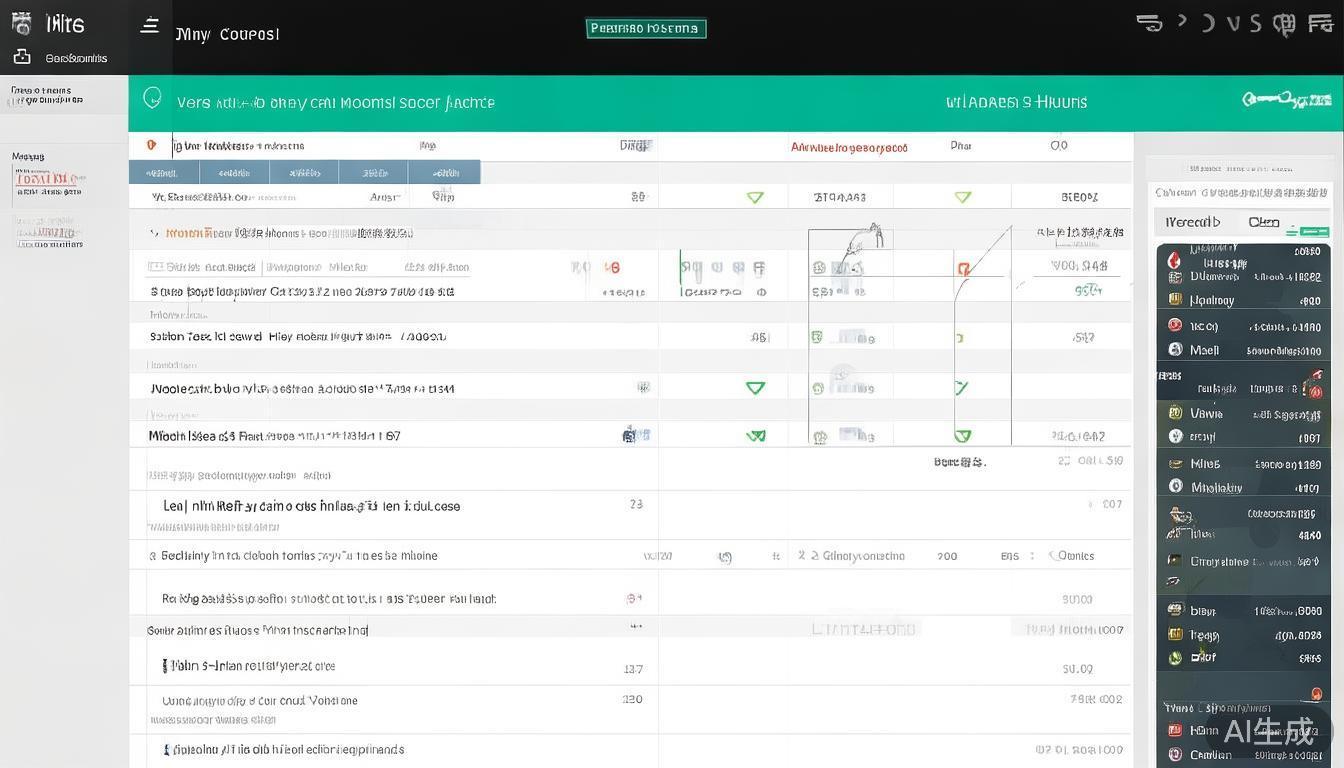
Task: Open the red underlined link in left sidebar
Action: (47, 181)
